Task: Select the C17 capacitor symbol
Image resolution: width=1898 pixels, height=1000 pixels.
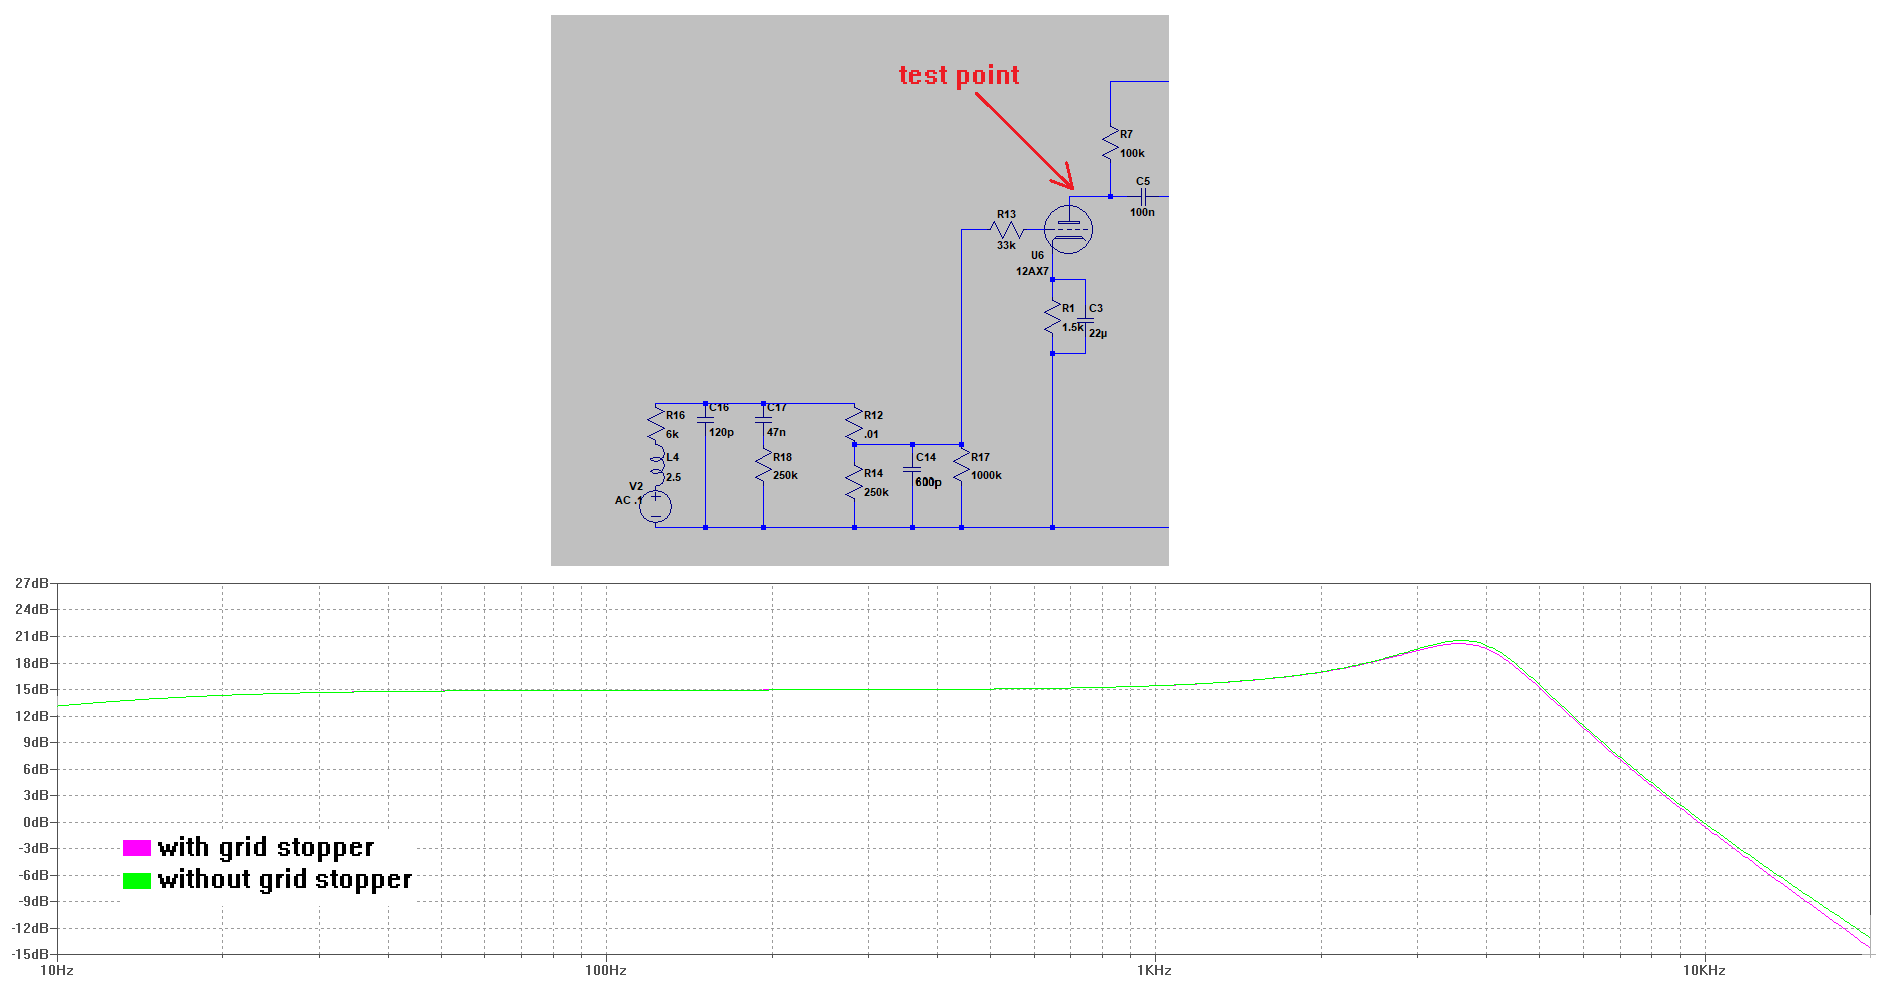Action: (x=763, y=420)
